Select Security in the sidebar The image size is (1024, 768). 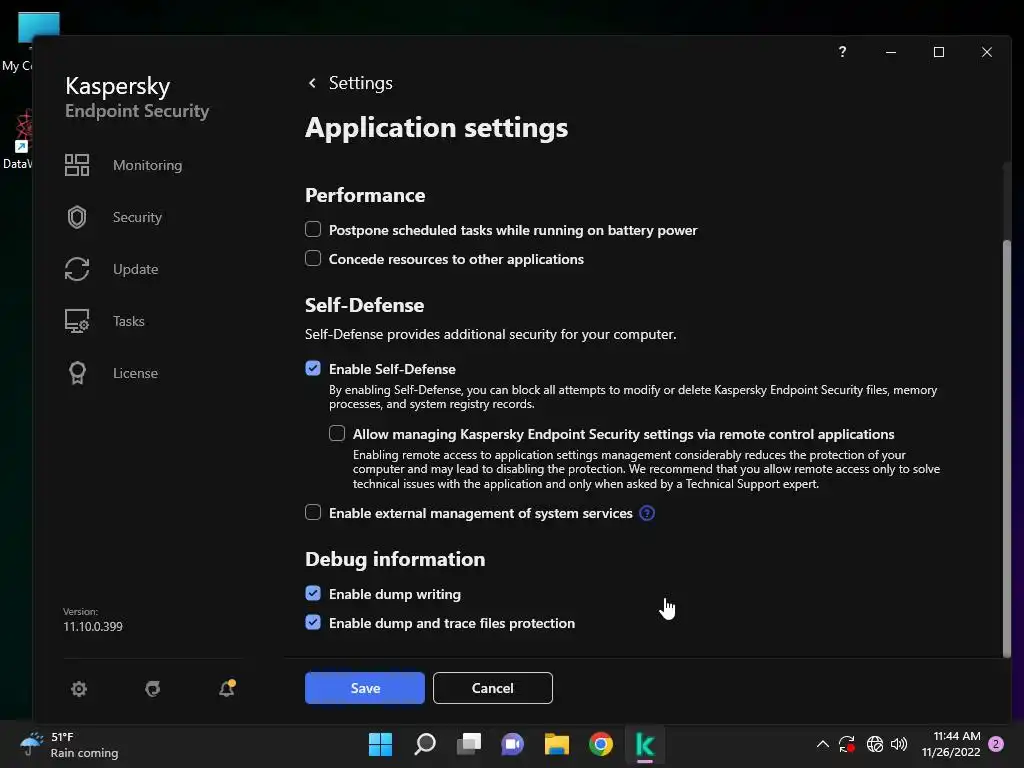point(137,217)
